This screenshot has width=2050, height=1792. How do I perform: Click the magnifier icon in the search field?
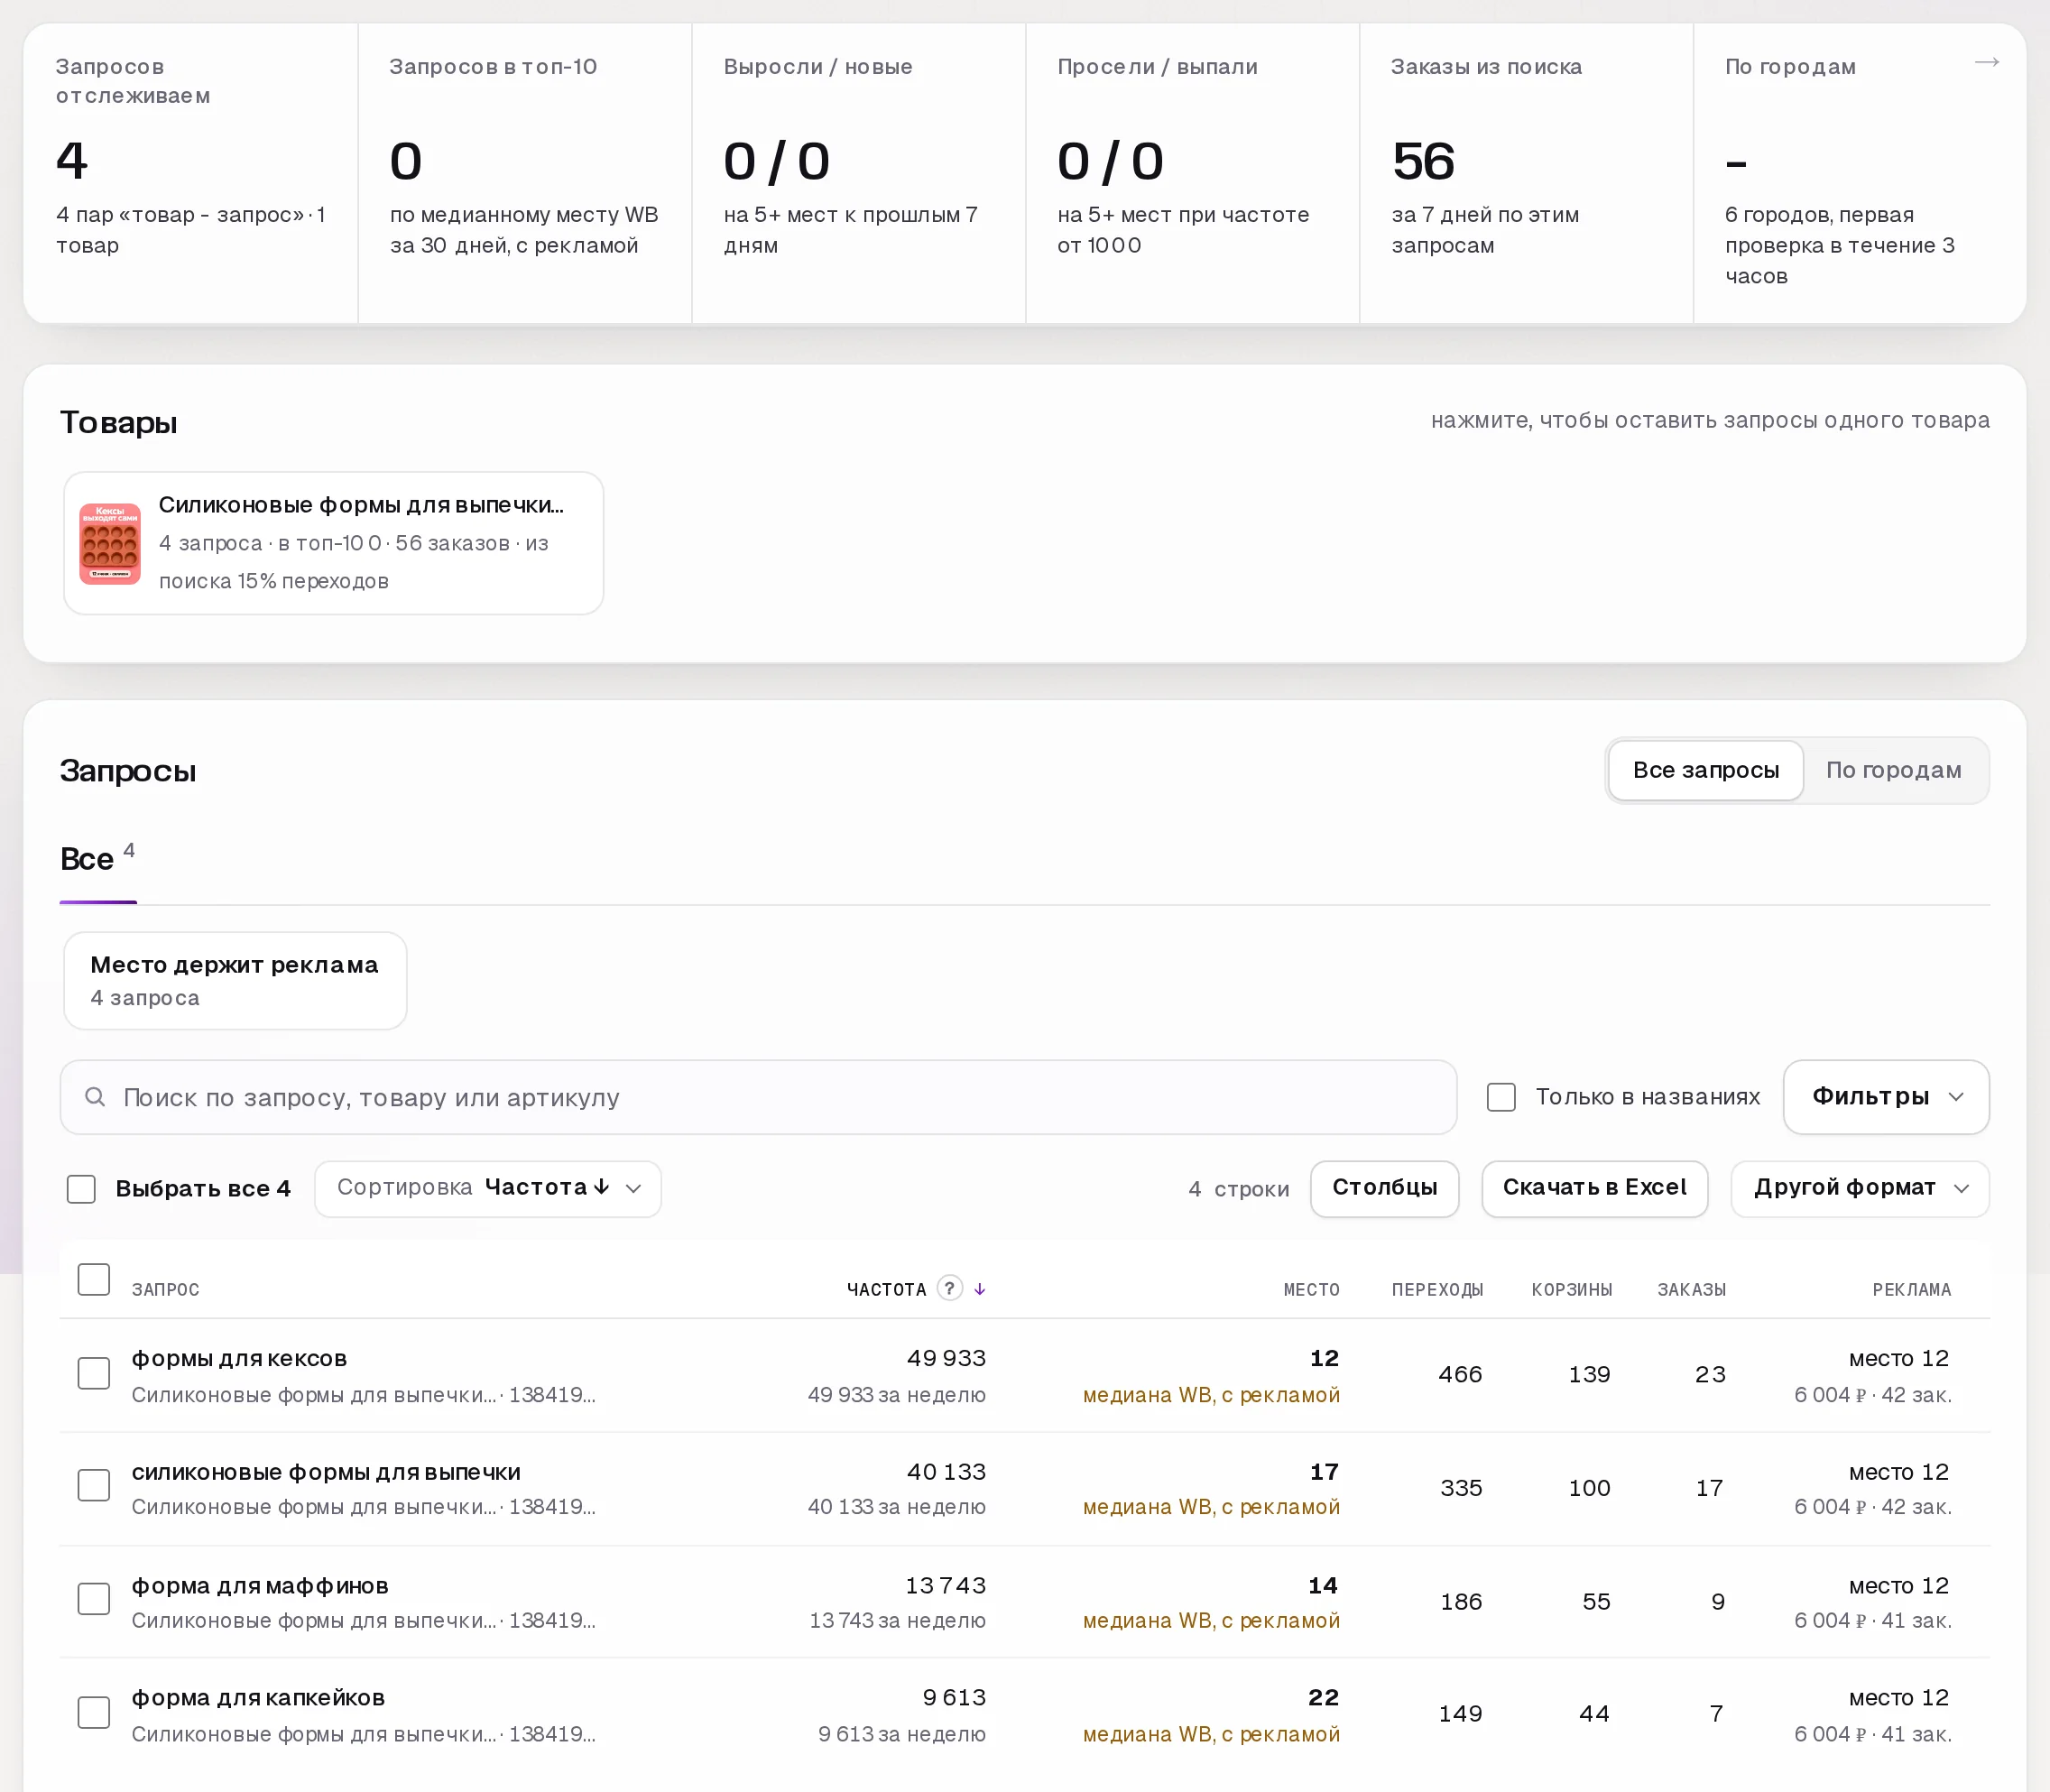click(x=95, y=1097)
